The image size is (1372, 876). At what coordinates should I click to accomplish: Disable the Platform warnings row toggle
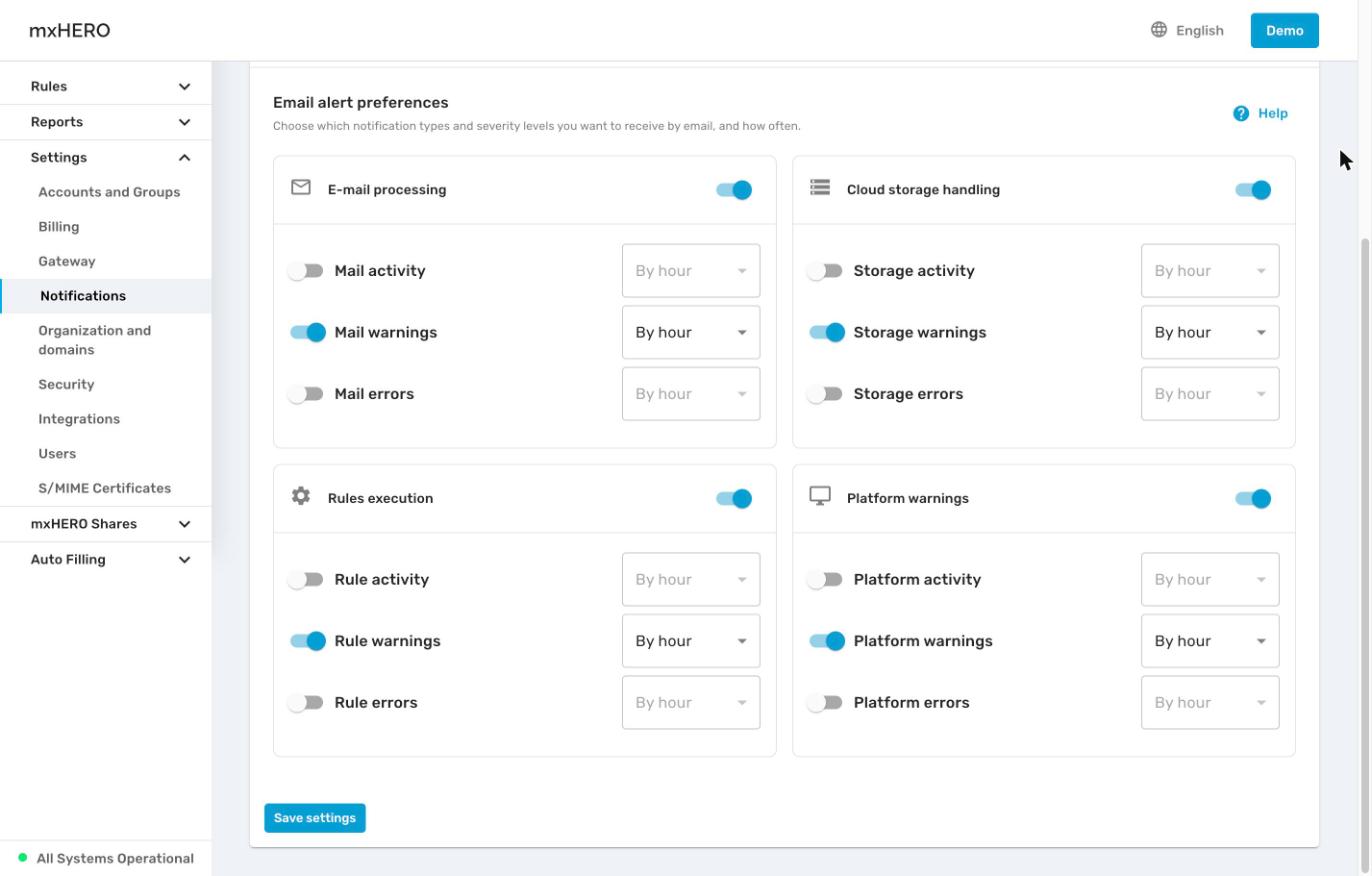(827, 641)
